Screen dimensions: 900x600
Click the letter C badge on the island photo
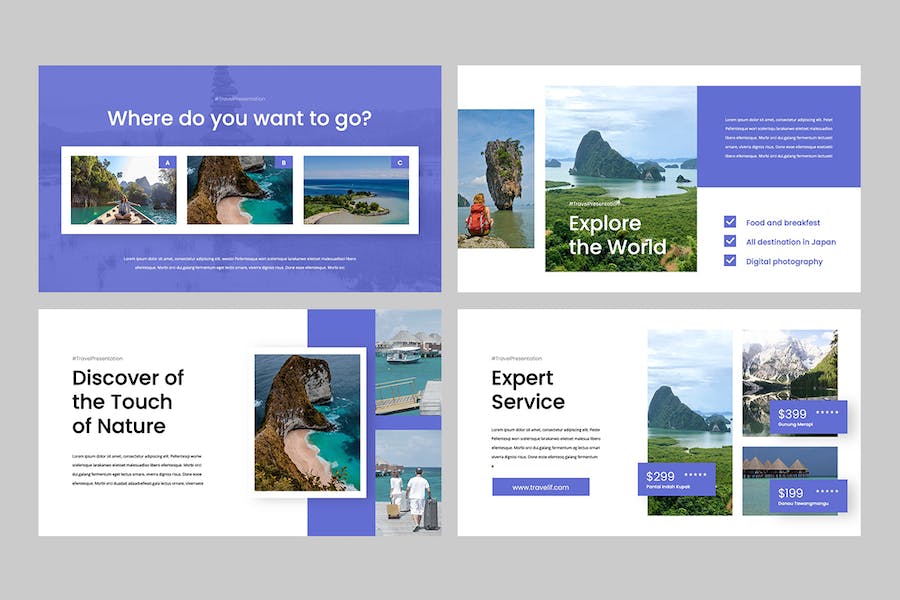400,162
